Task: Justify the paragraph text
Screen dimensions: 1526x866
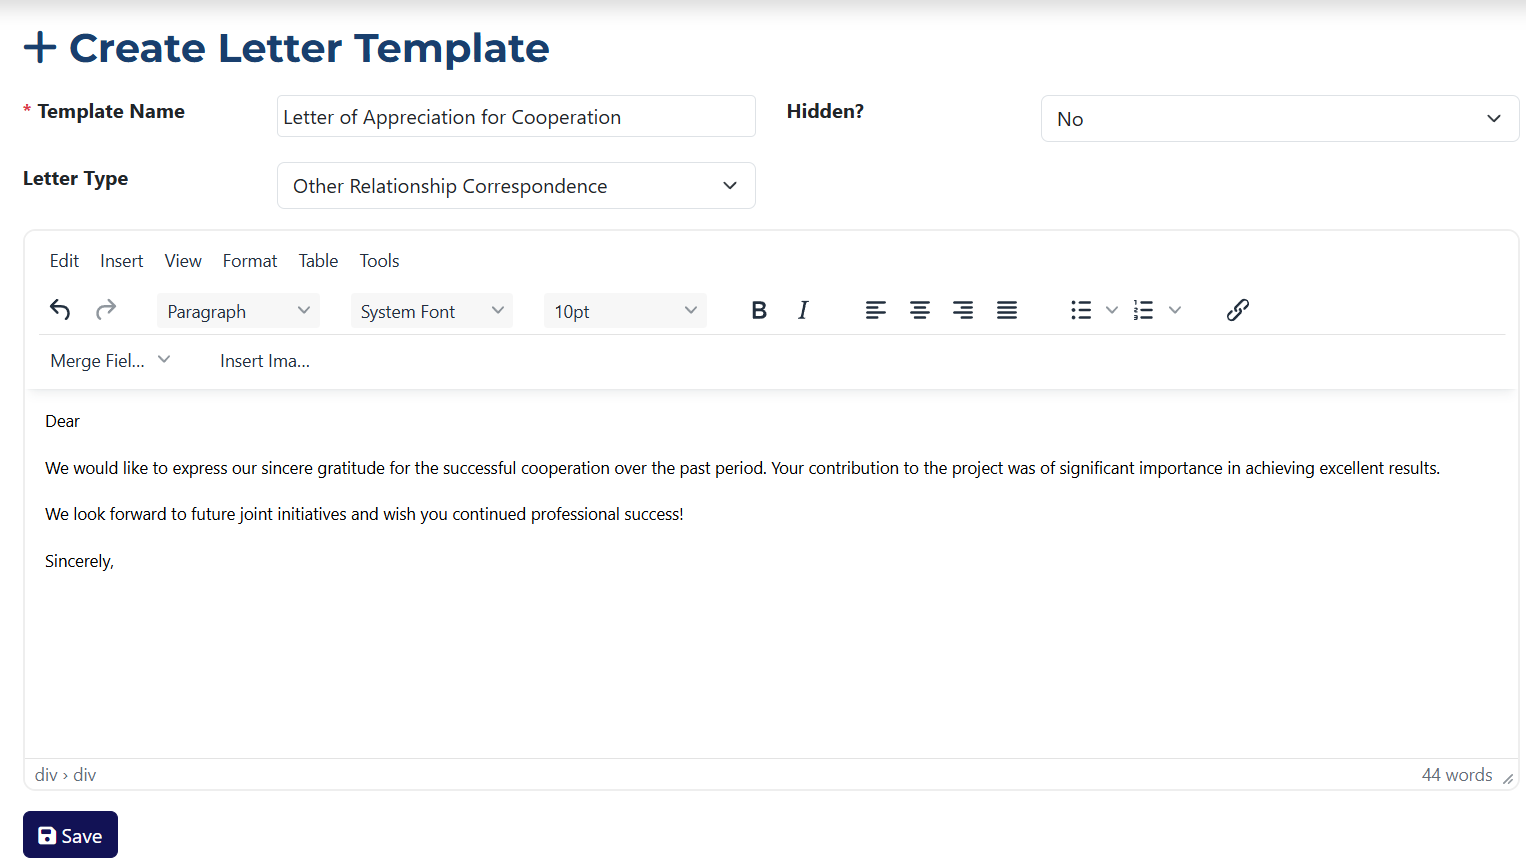Action: pyautogui.click(x=1006, y=310)
